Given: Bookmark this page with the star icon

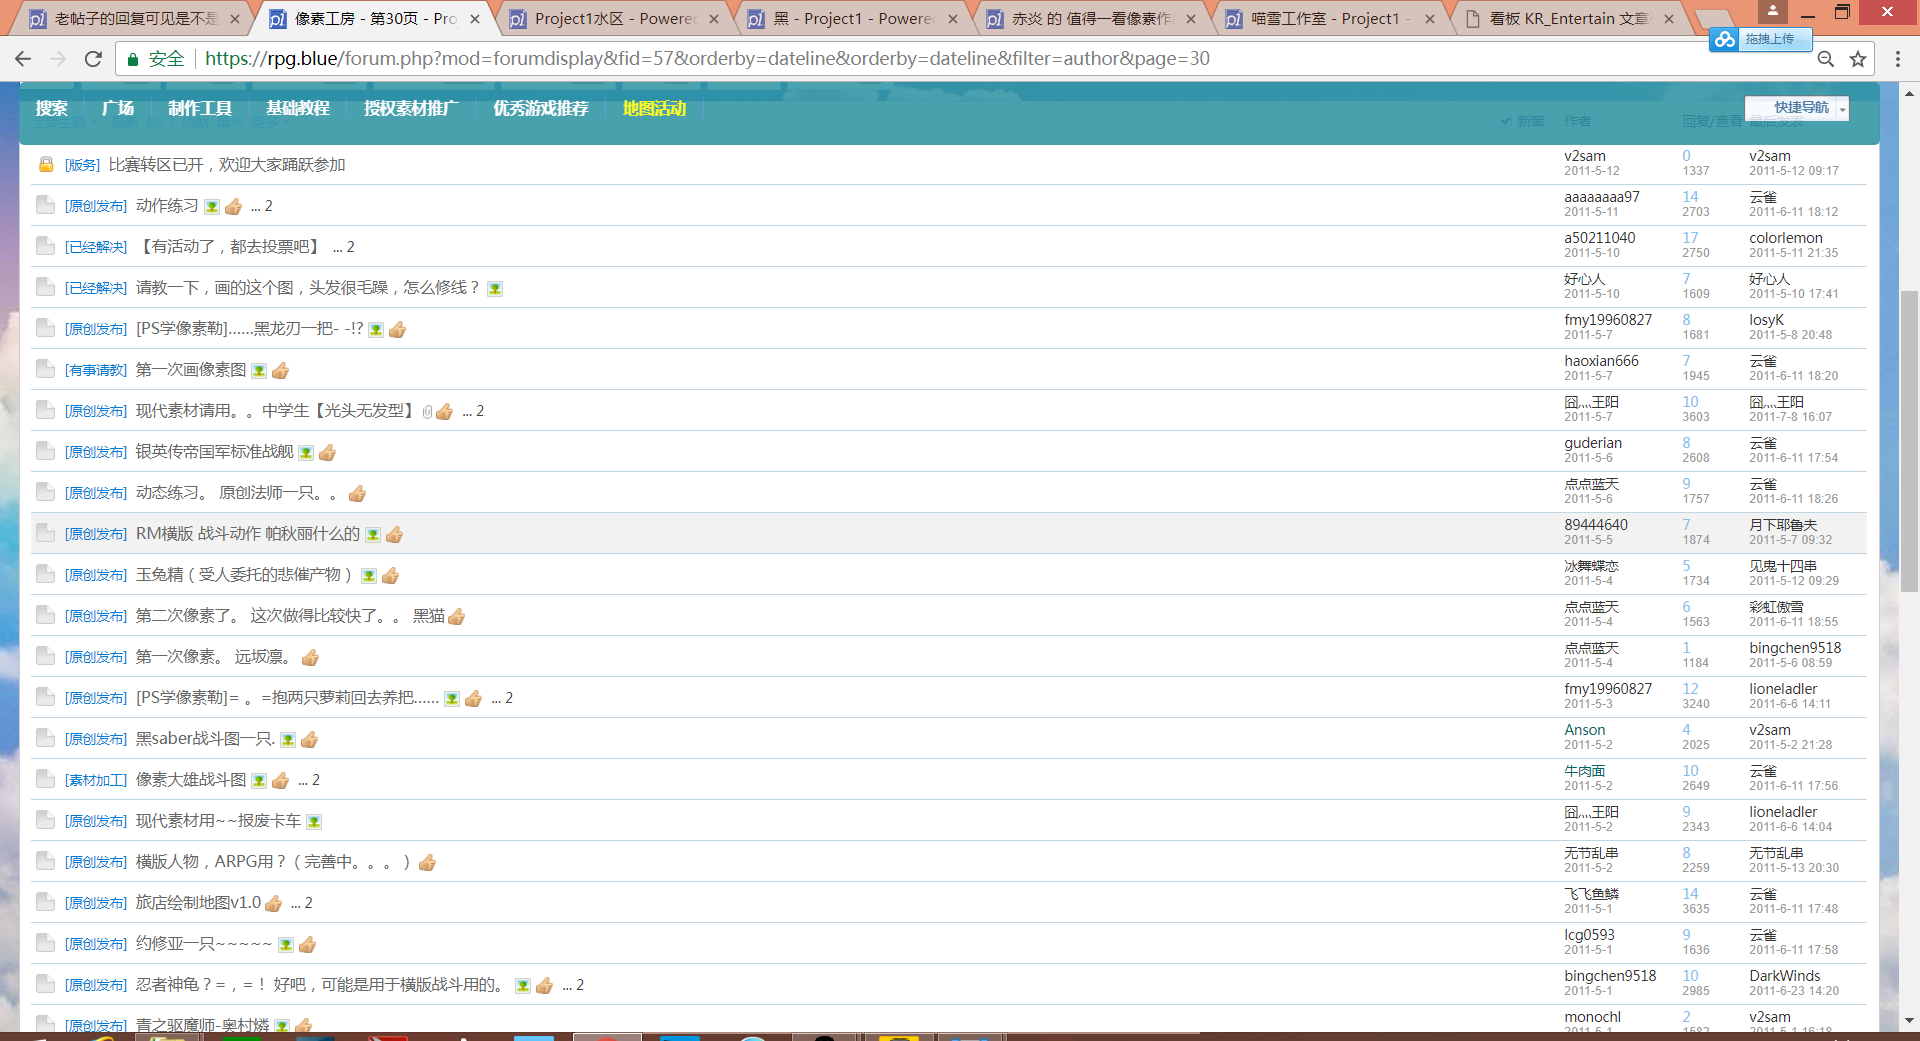Looking at the screenshot, I should click(1858, 59).
